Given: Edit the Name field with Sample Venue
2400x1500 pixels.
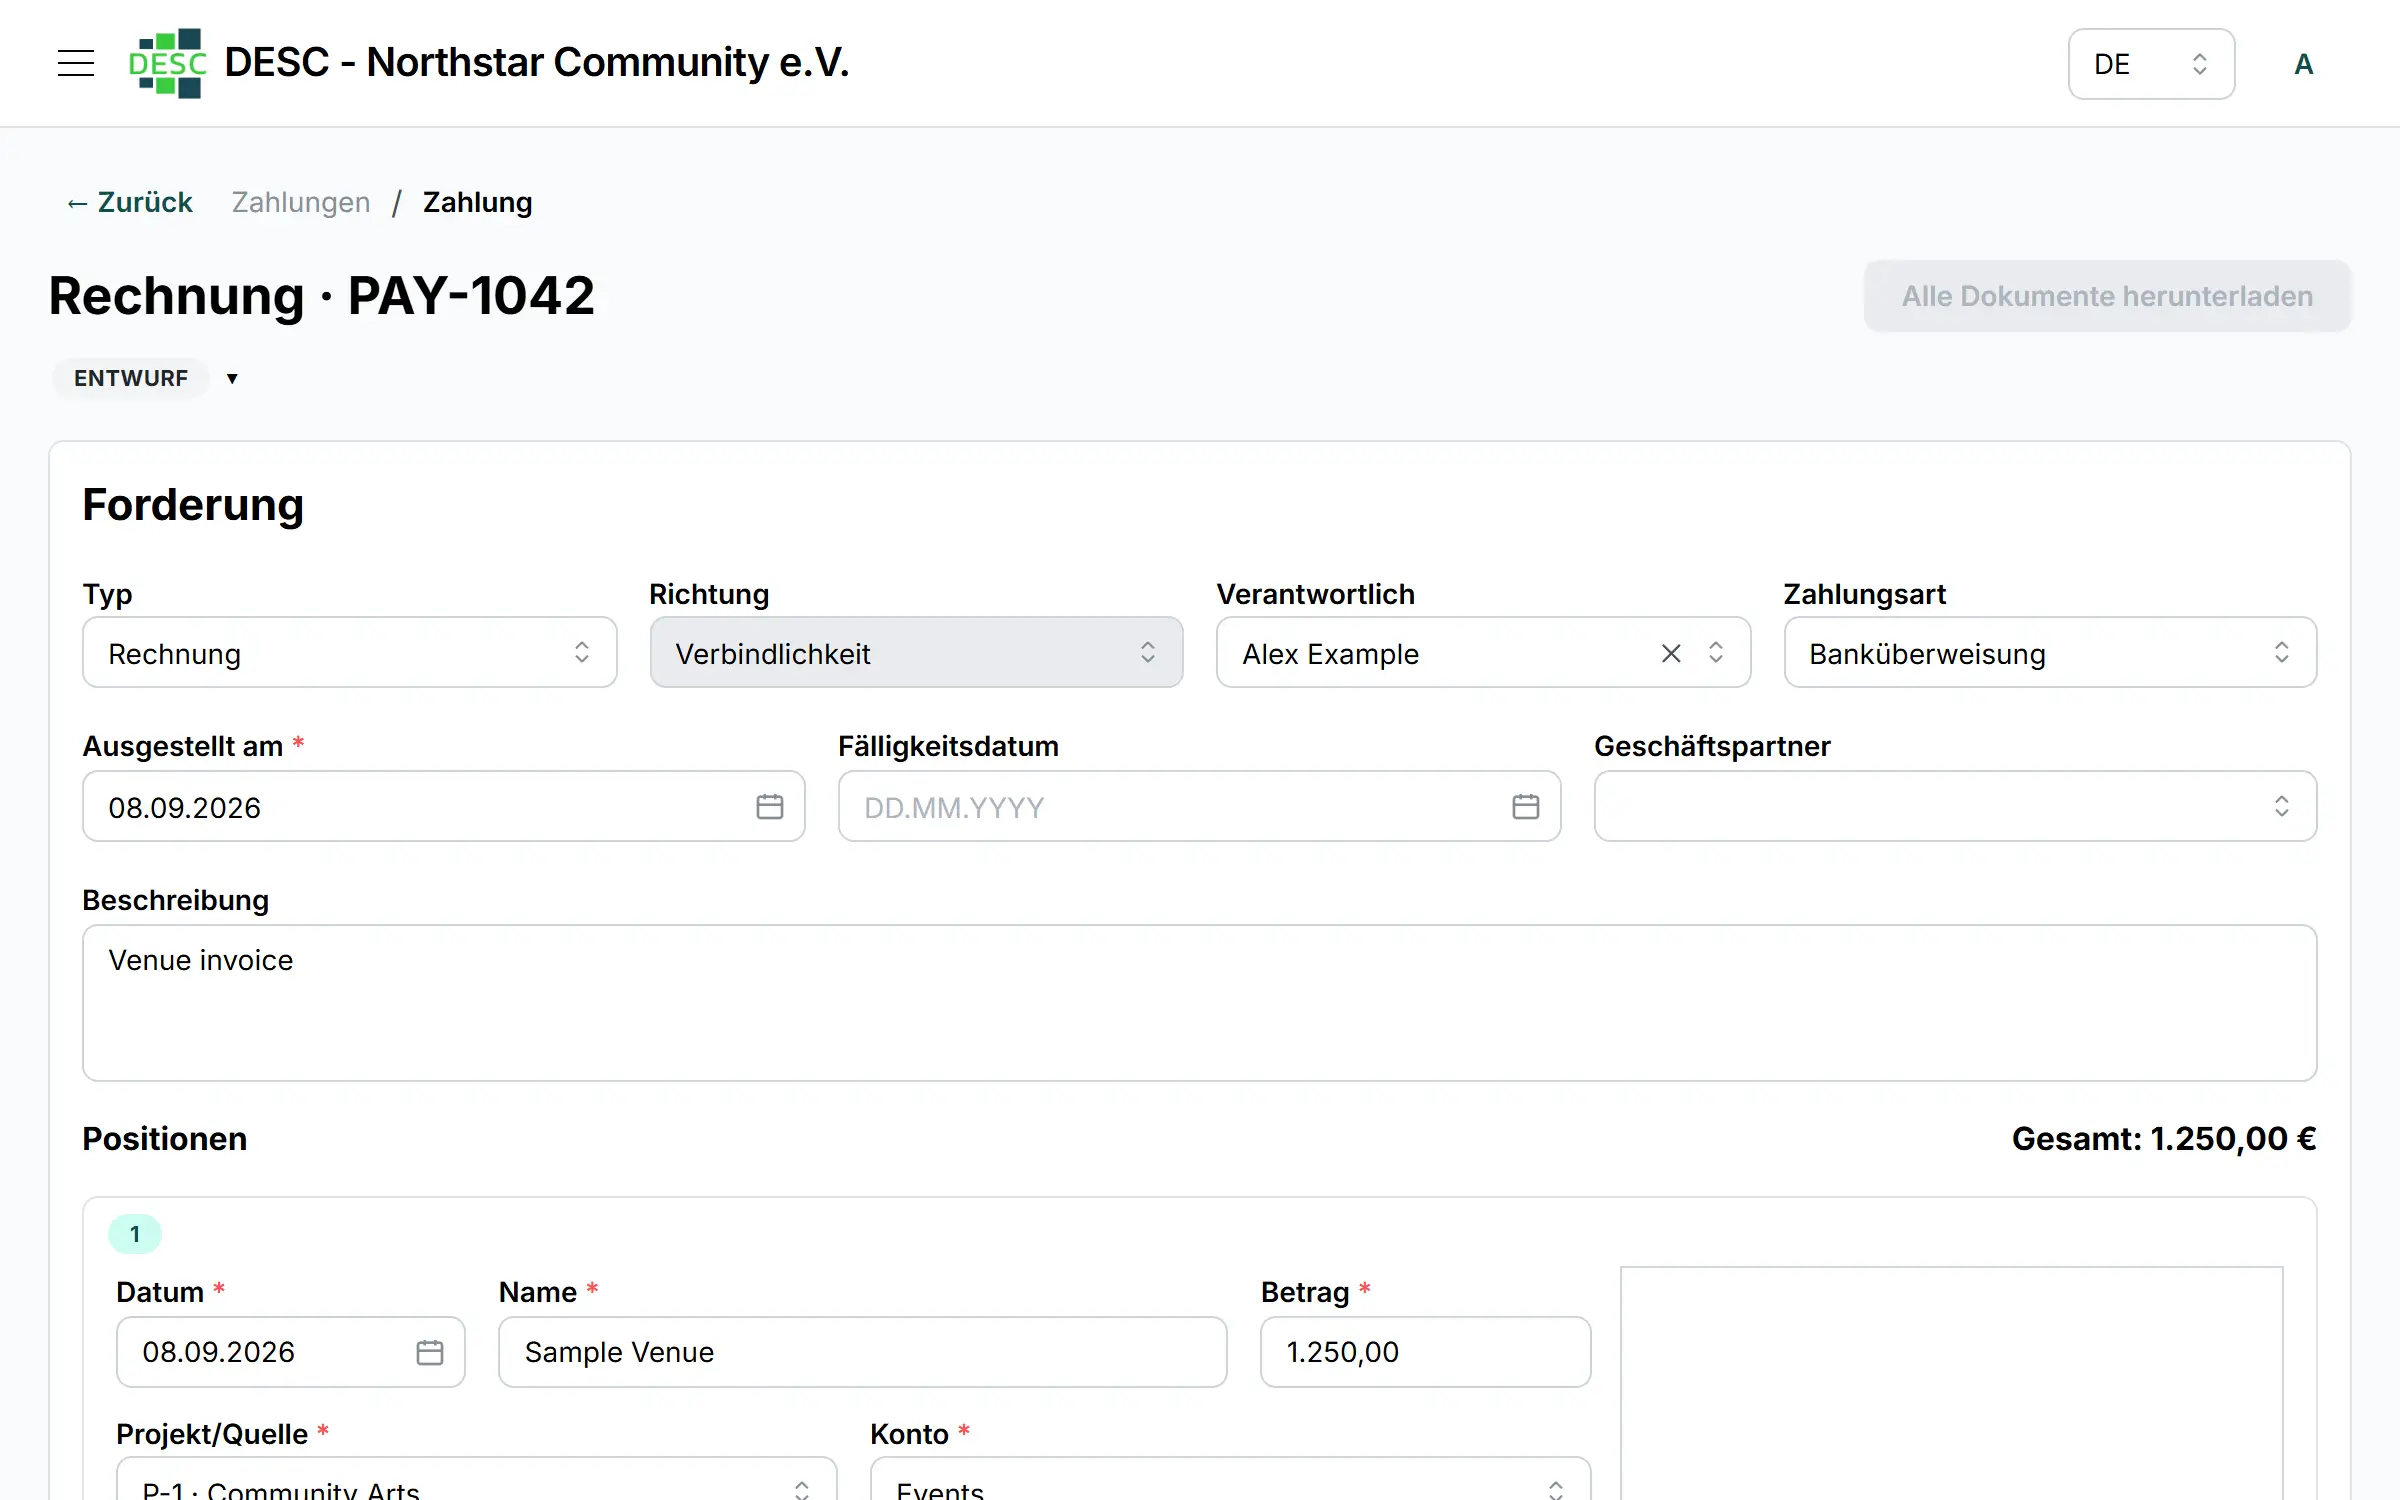Looking at the screenshot, I should click(862, 1352).
